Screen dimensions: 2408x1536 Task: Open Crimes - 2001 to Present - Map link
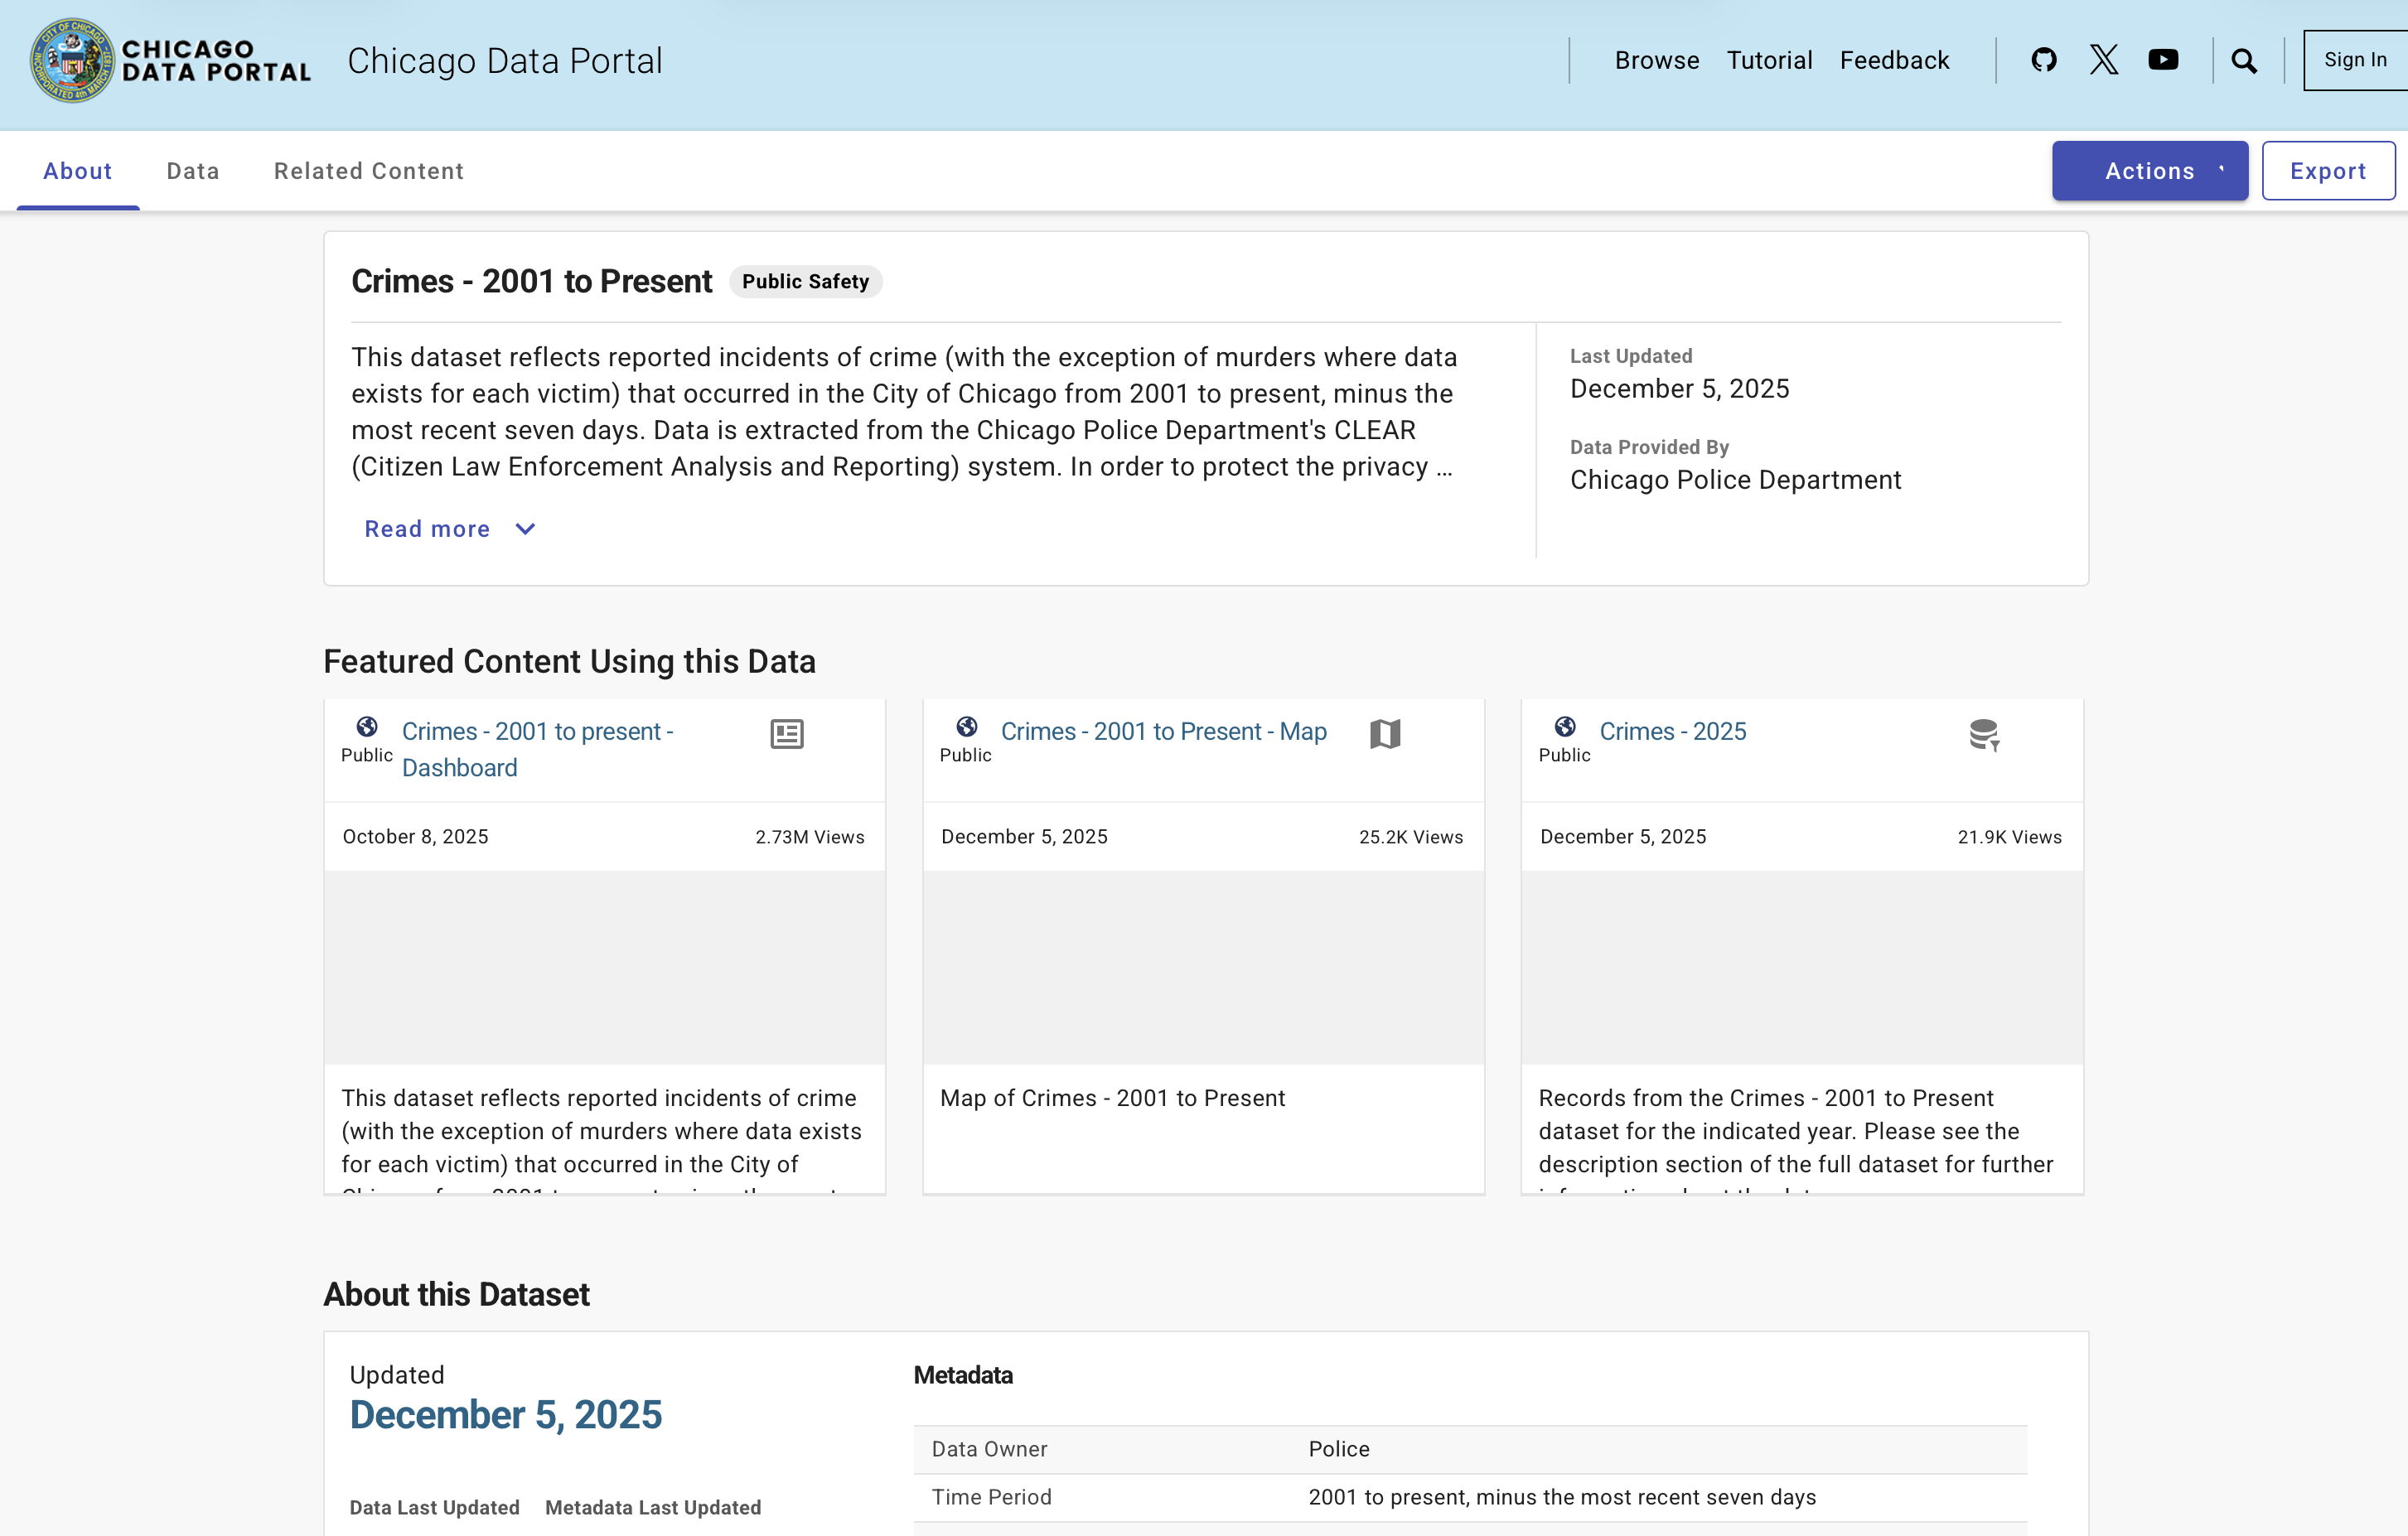click(x=1163, y=731)
